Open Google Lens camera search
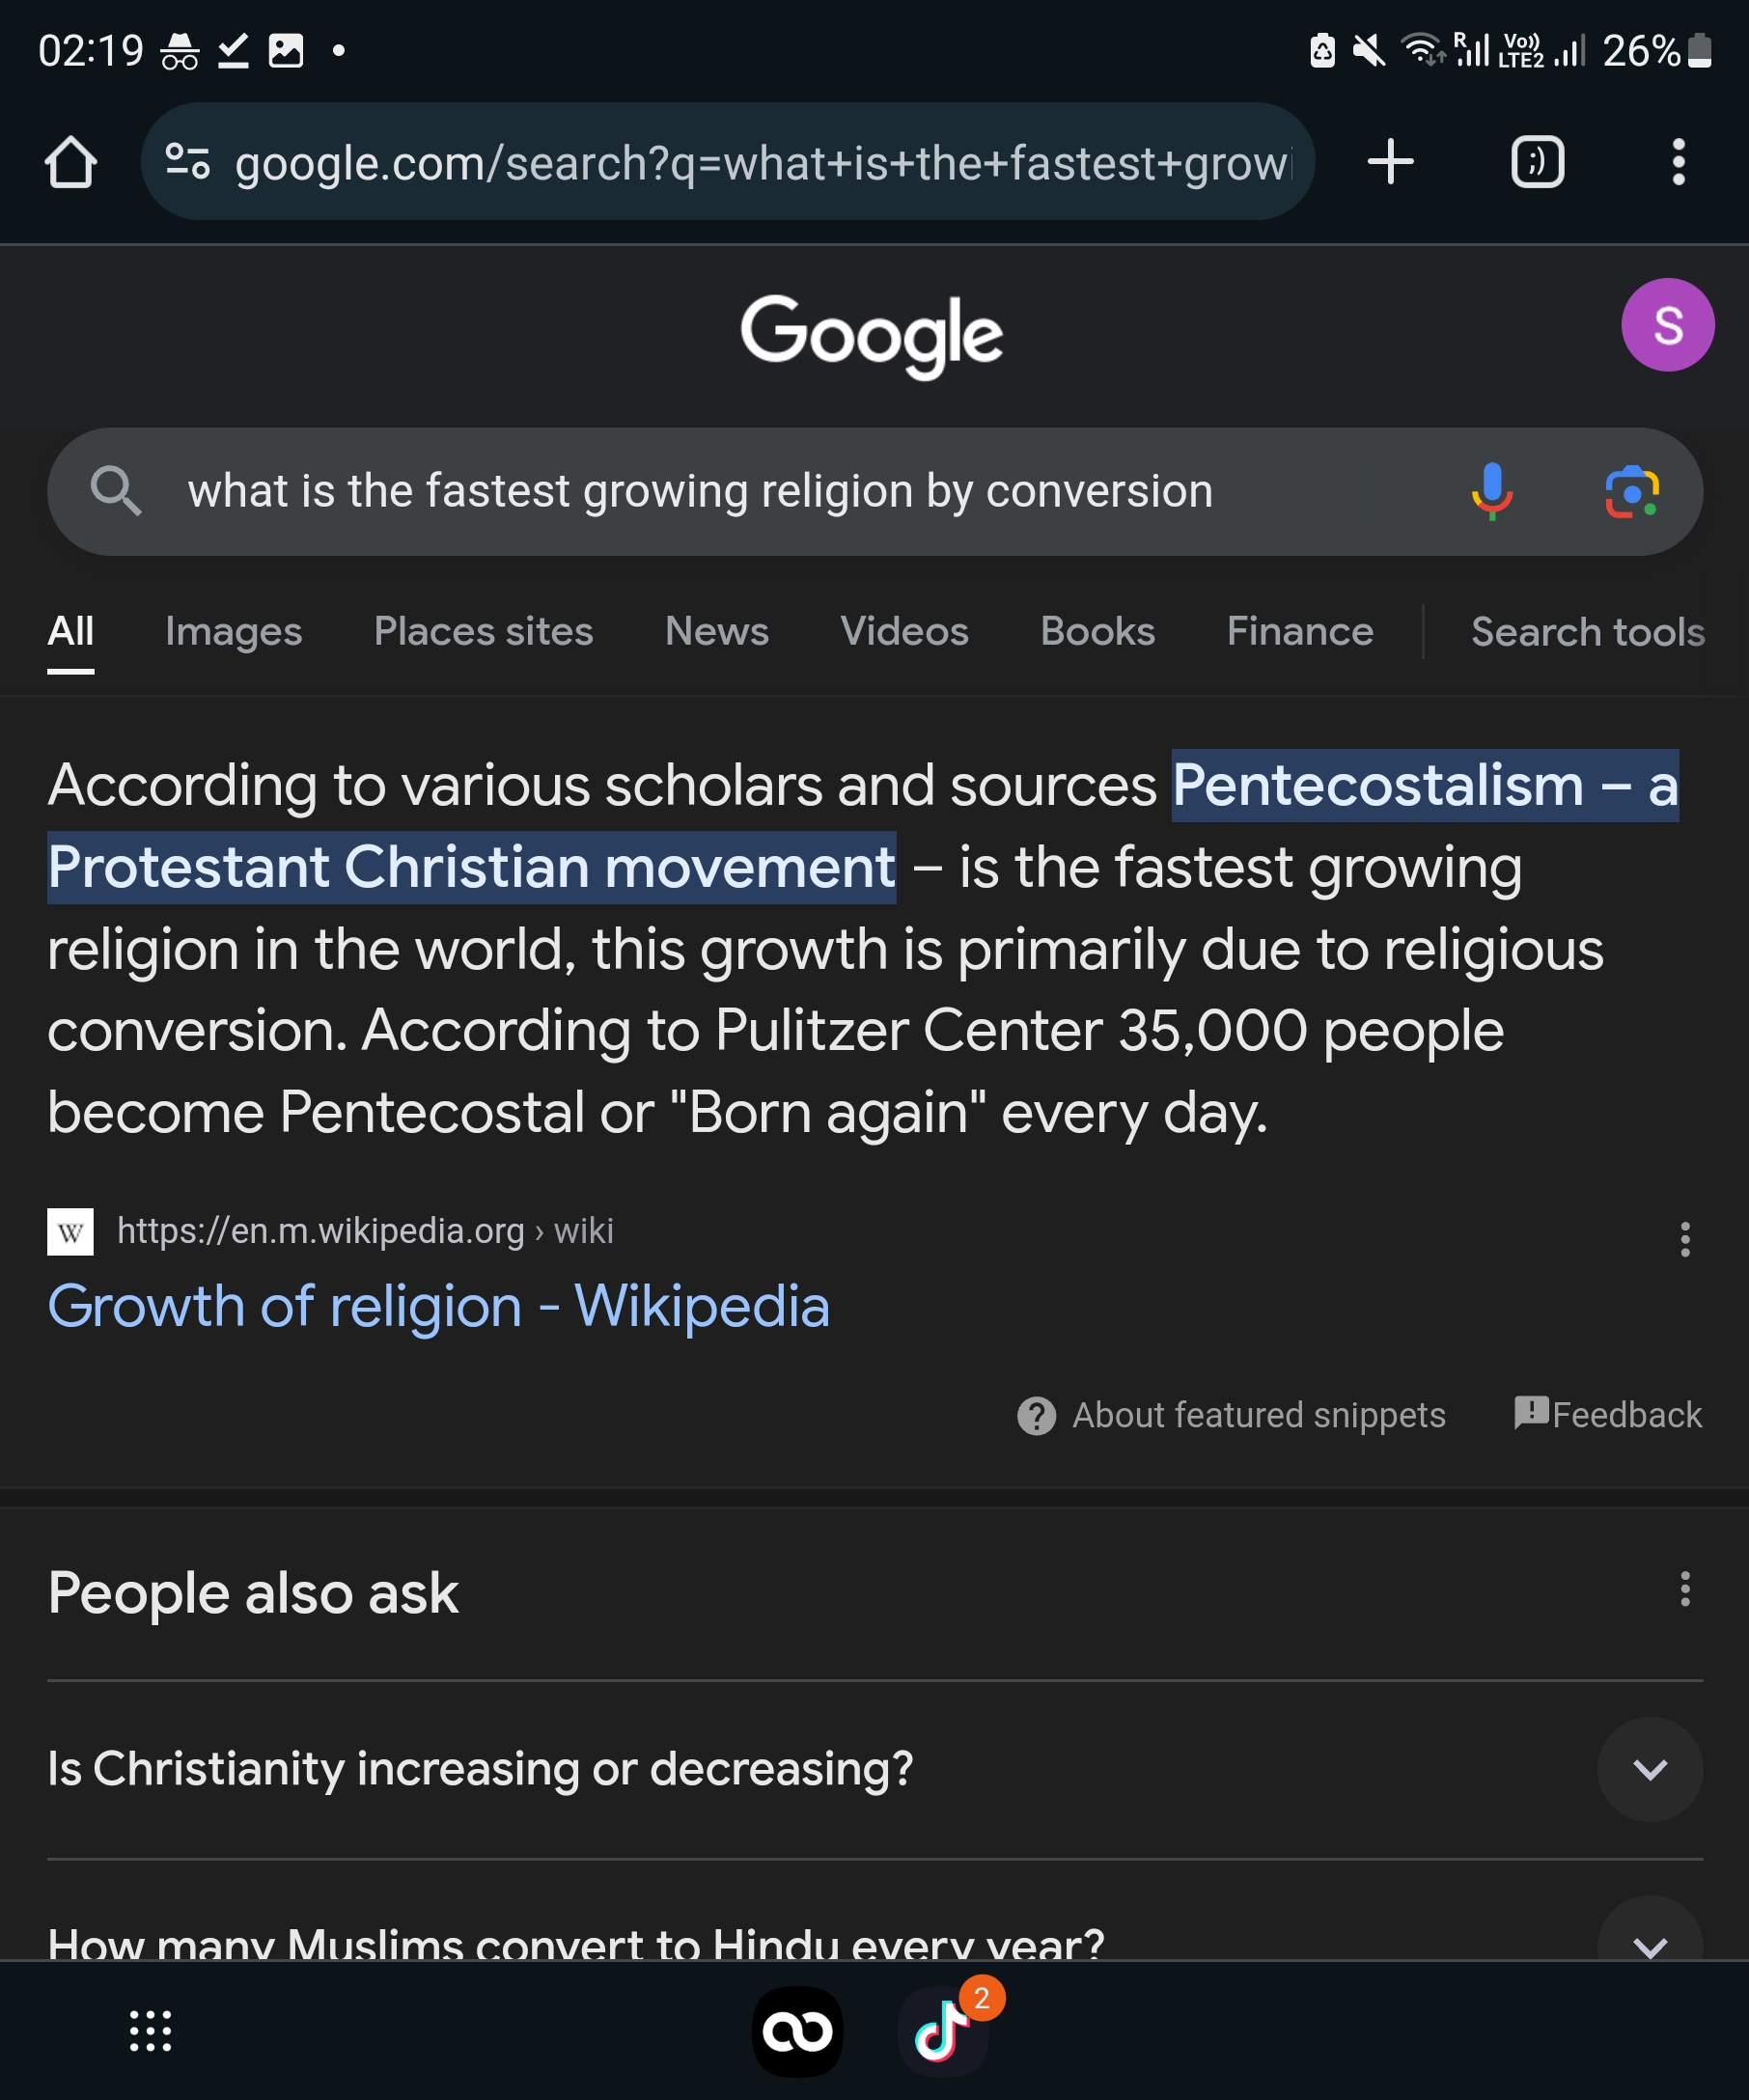 pyautogui.click(x=1631, y=491)
